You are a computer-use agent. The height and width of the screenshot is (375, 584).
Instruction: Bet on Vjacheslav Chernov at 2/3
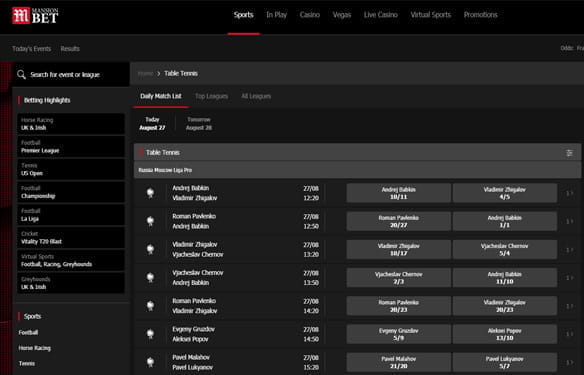coord(399,278)
